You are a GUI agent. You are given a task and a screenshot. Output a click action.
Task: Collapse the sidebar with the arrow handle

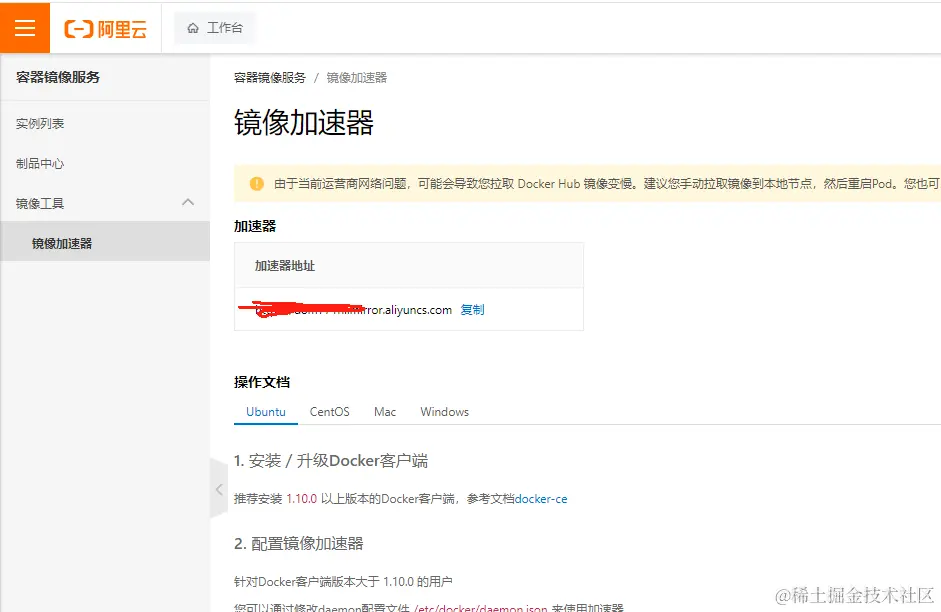[x=219, y=488]
